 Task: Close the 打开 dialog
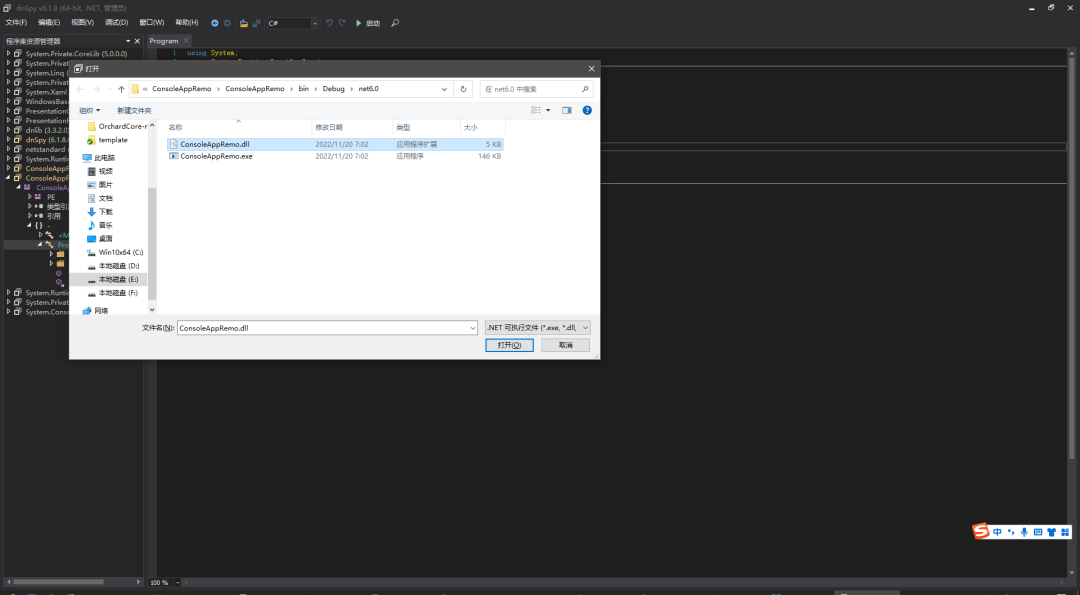[x=591, y=68]
